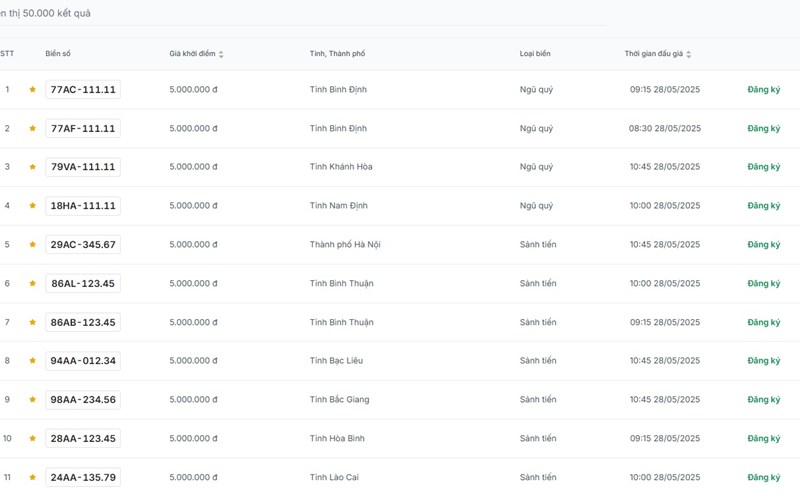
Task: Click Đăng ký for Tỉnh Bạc Liêu row
Action: click(x=763, y=361)
